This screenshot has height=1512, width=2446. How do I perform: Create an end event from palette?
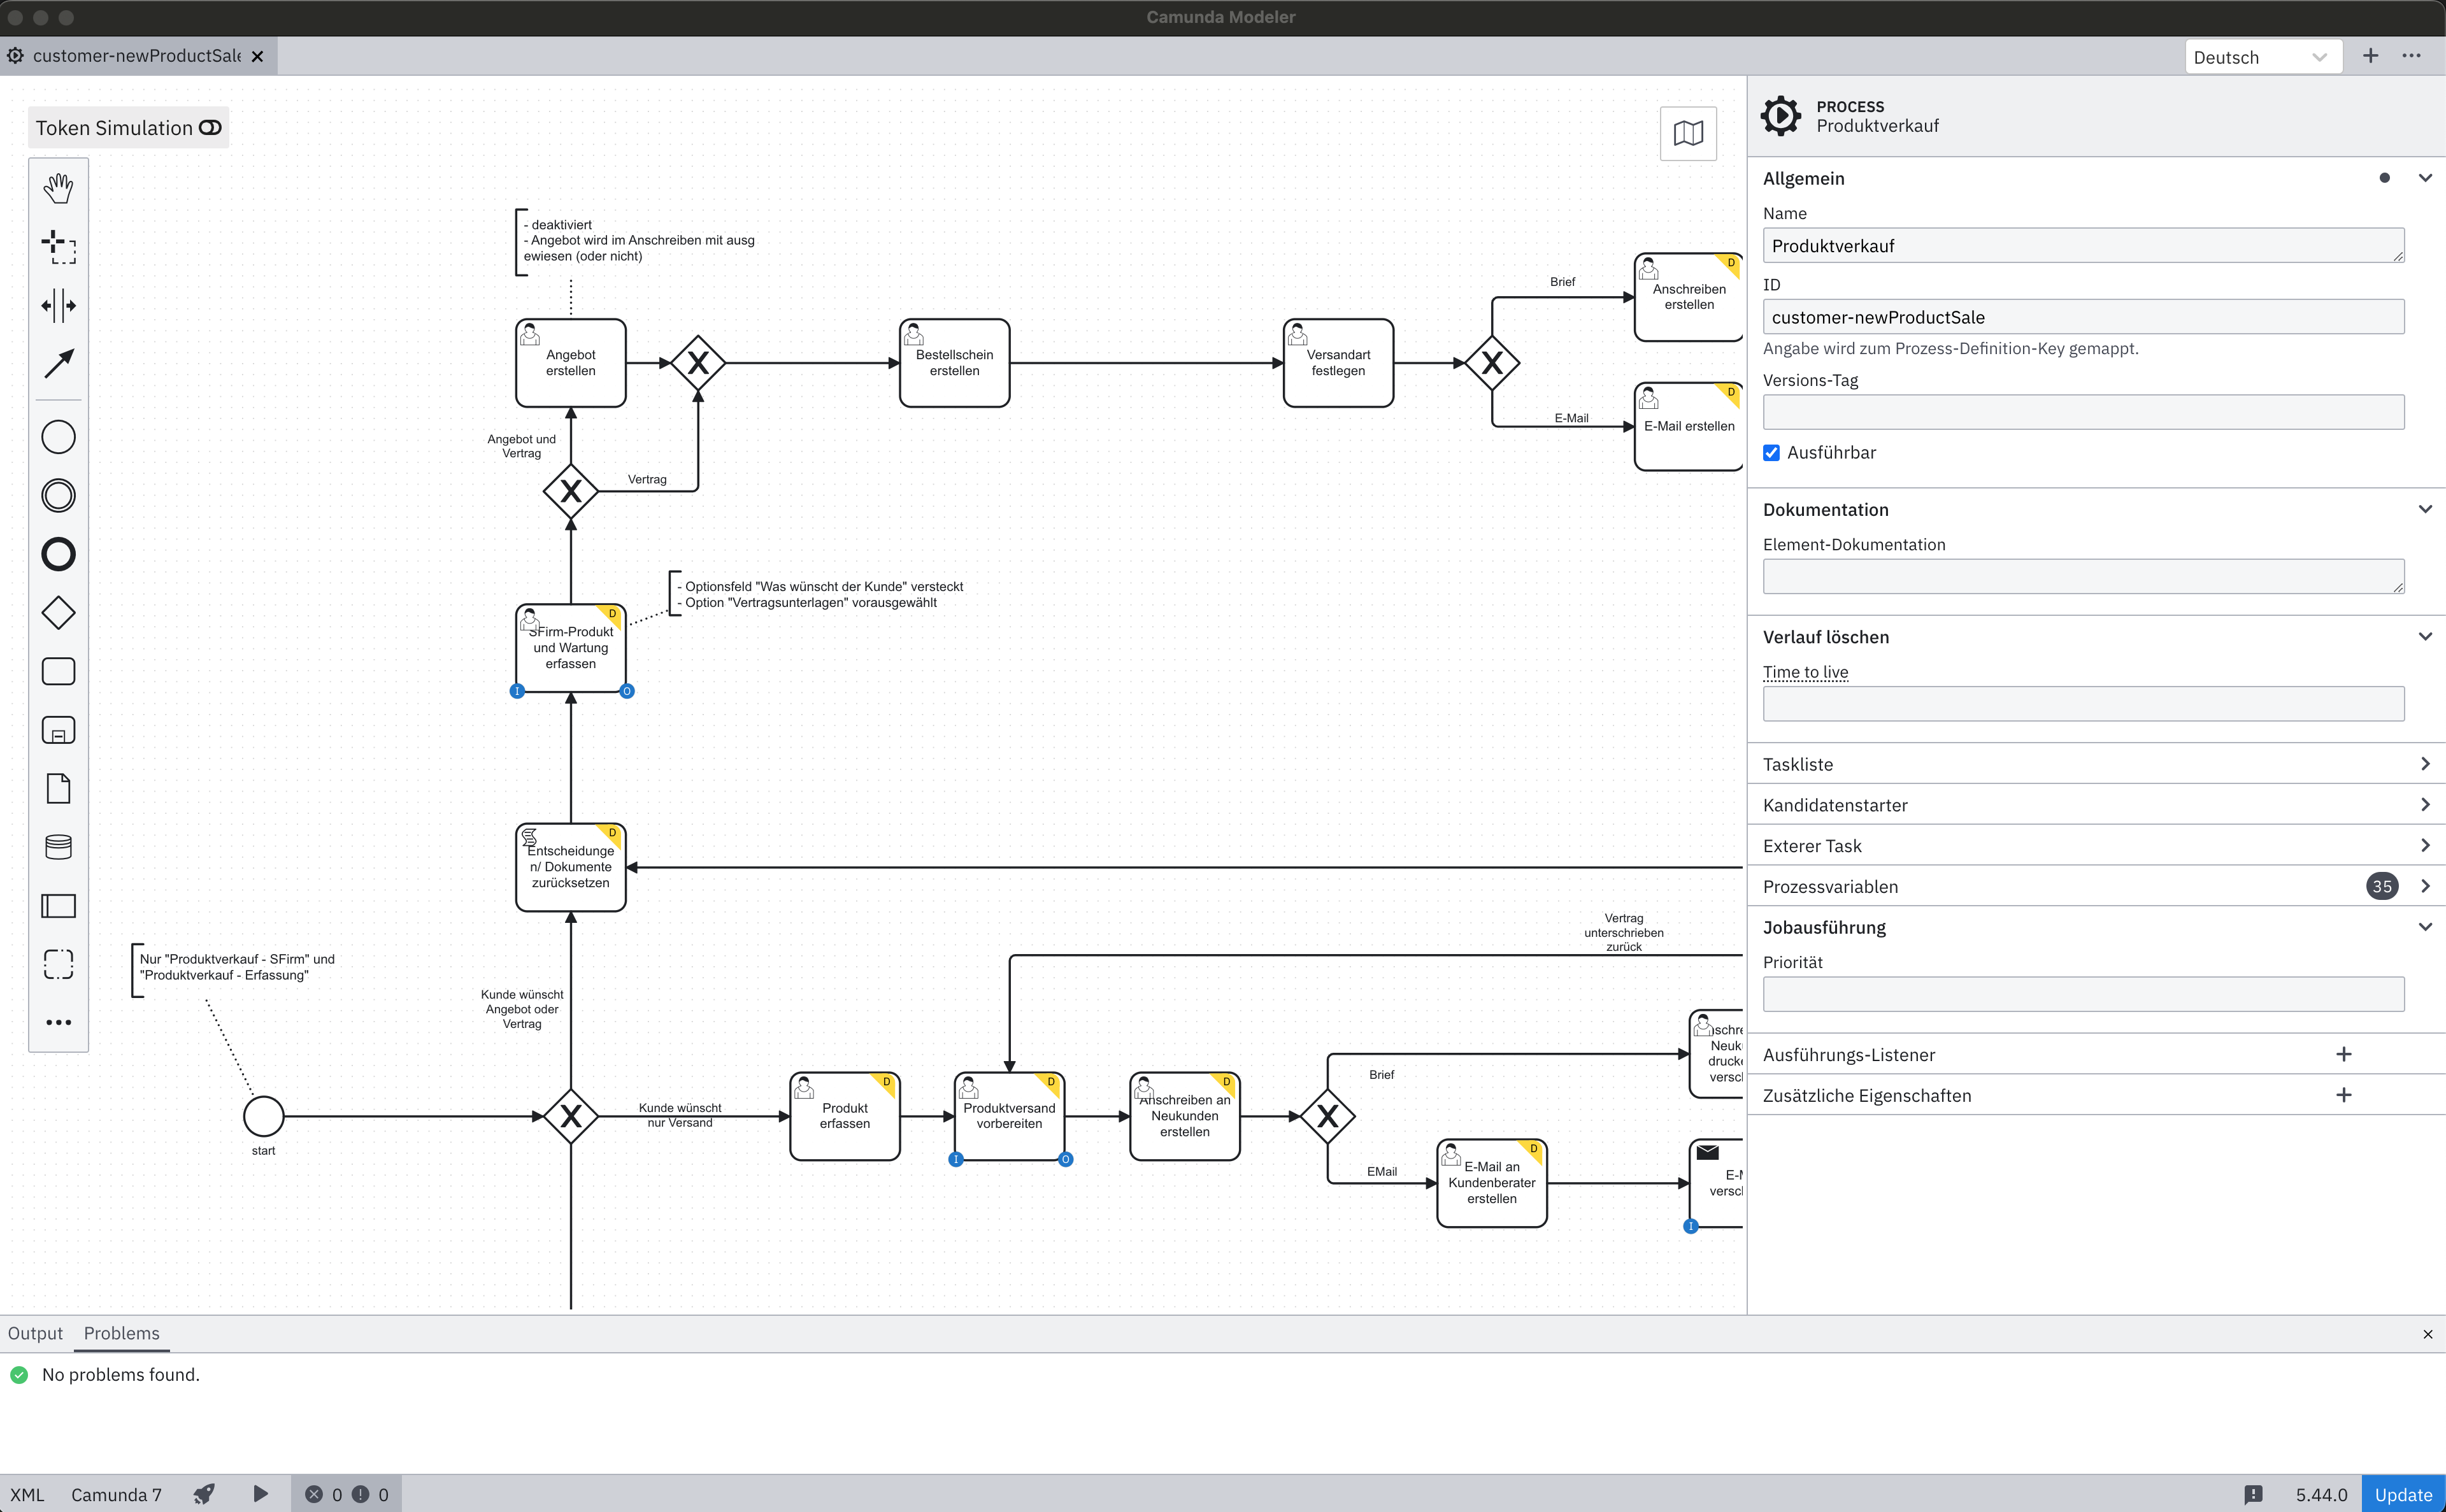58,554
